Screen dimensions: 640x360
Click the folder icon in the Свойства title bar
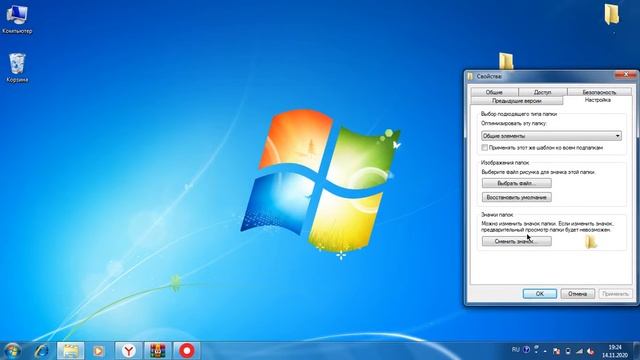(470, 76)
